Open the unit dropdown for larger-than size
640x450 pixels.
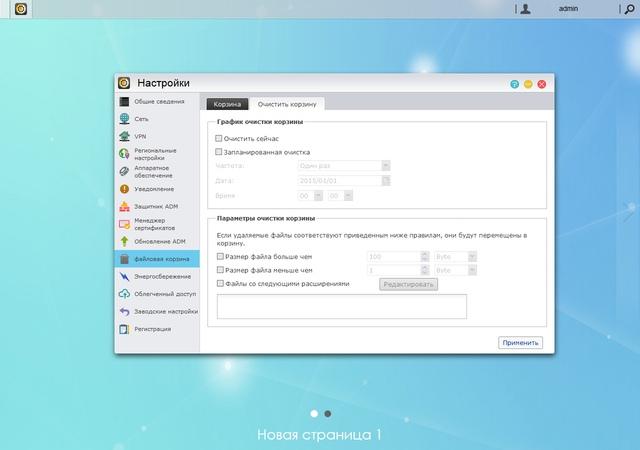point(456,257)
